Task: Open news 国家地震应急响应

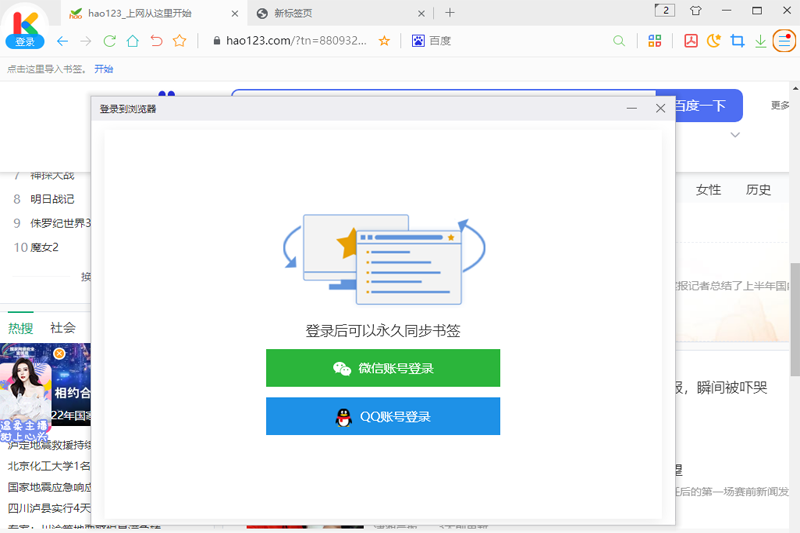Action: [x=49, y=487]
